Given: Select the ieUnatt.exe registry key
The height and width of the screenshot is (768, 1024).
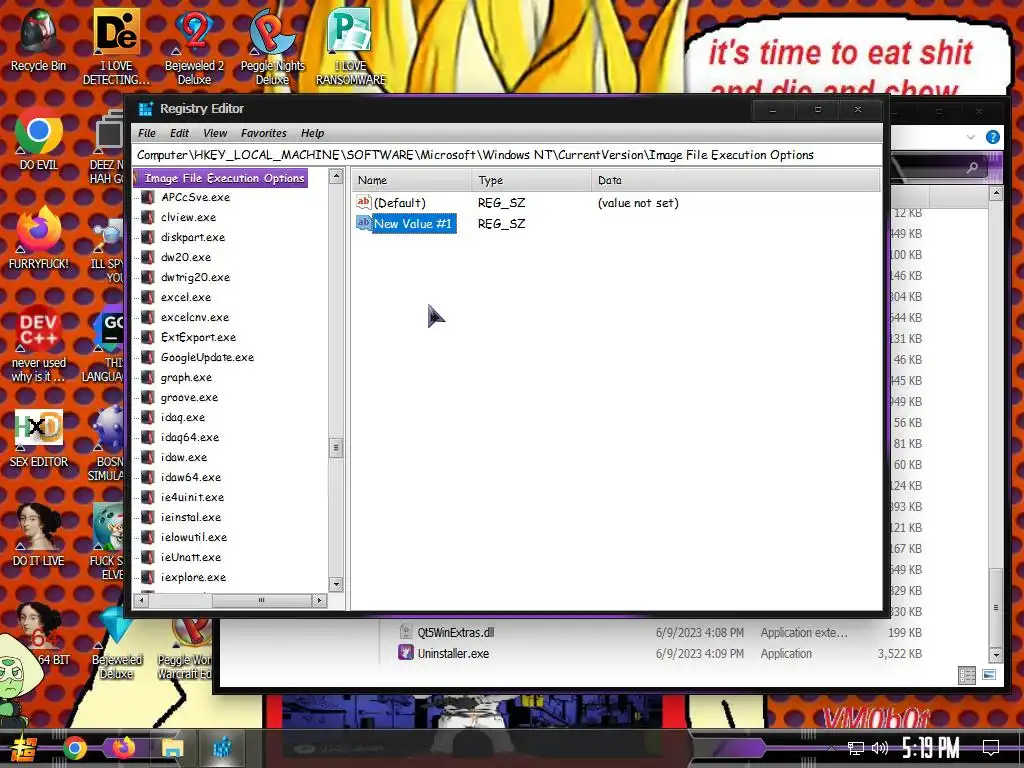Looking at the screenshot, I should pyautogui.click(x=191, y=557).
